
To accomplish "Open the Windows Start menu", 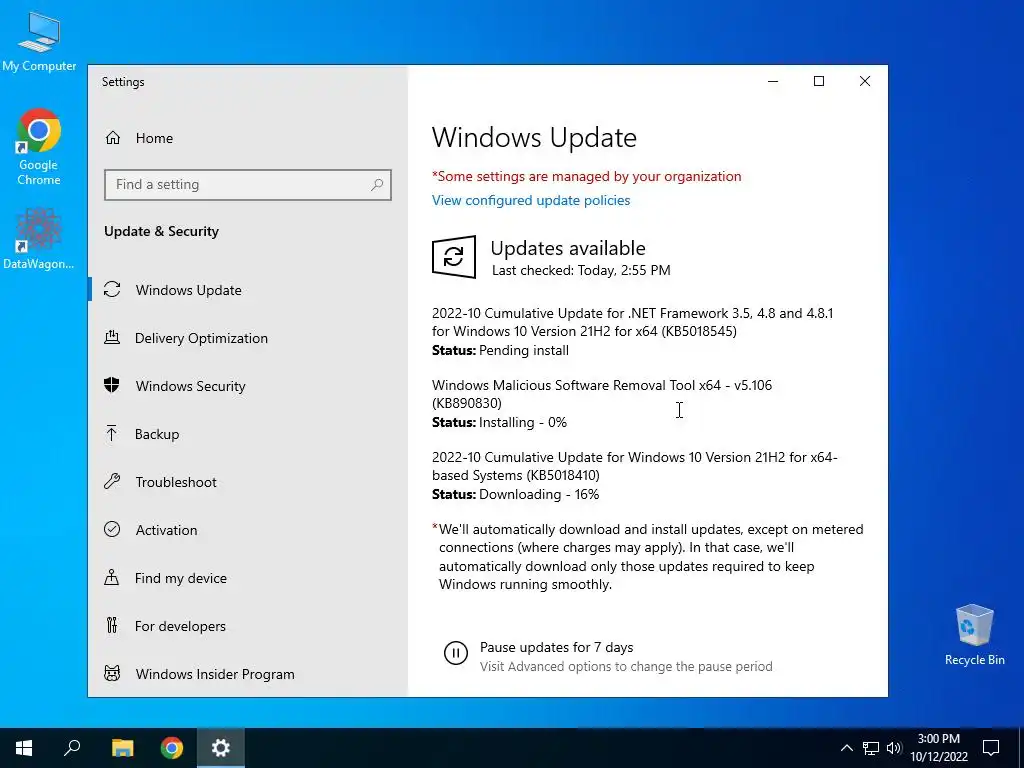I will tap(24, 748).
